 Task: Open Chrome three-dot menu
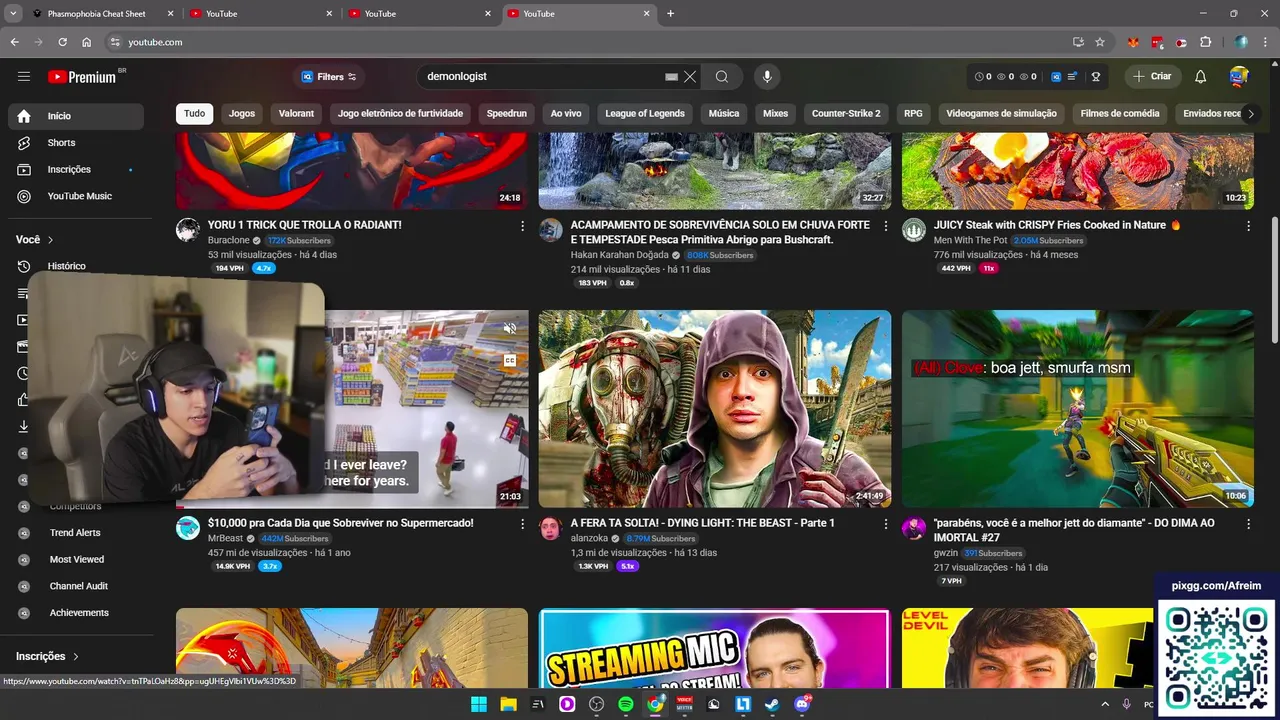point(1266,42)
